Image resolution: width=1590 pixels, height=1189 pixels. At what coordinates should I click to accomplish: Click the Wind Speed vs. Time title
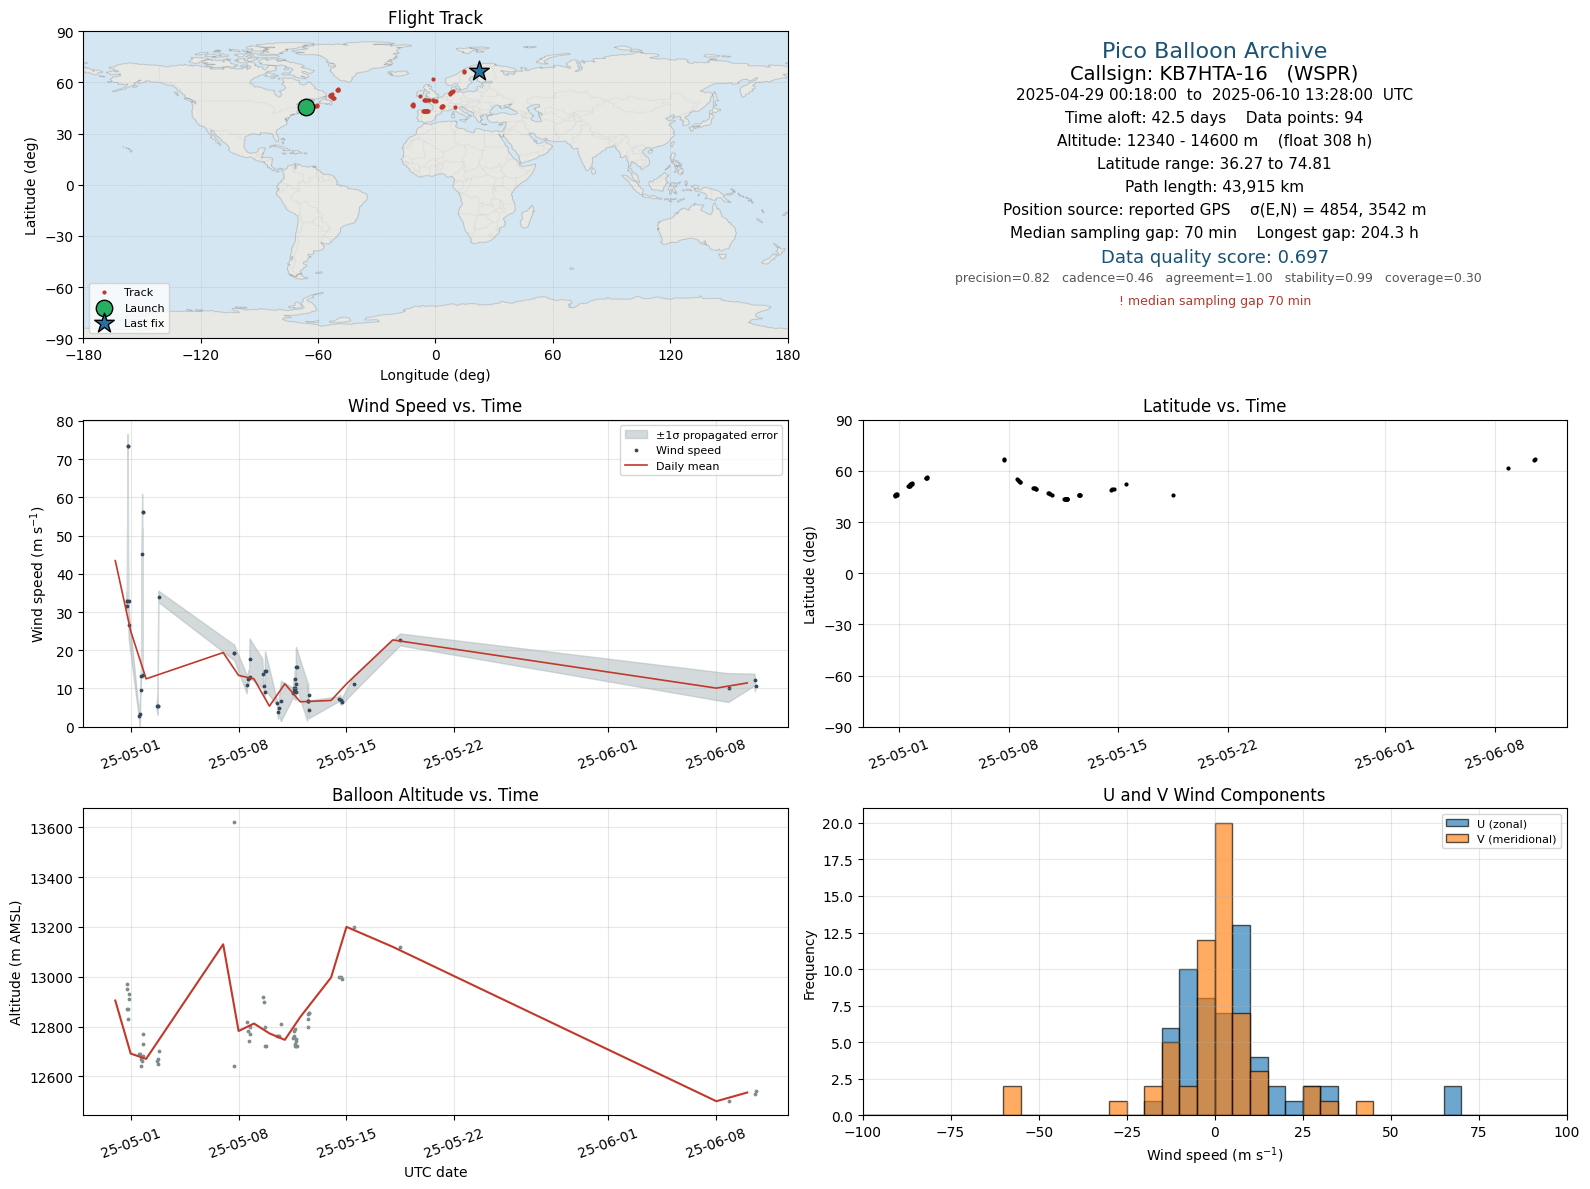[435, 406]
